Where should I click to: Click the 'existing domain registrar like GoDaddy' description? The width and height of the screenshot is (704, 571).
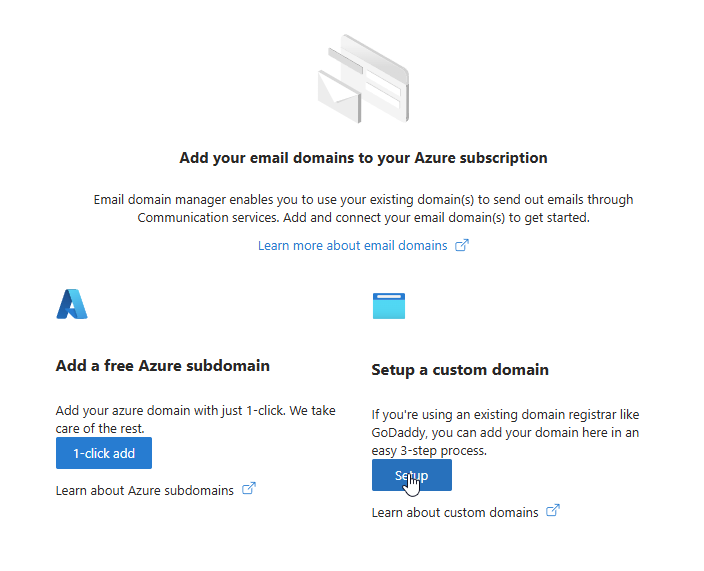506,432
